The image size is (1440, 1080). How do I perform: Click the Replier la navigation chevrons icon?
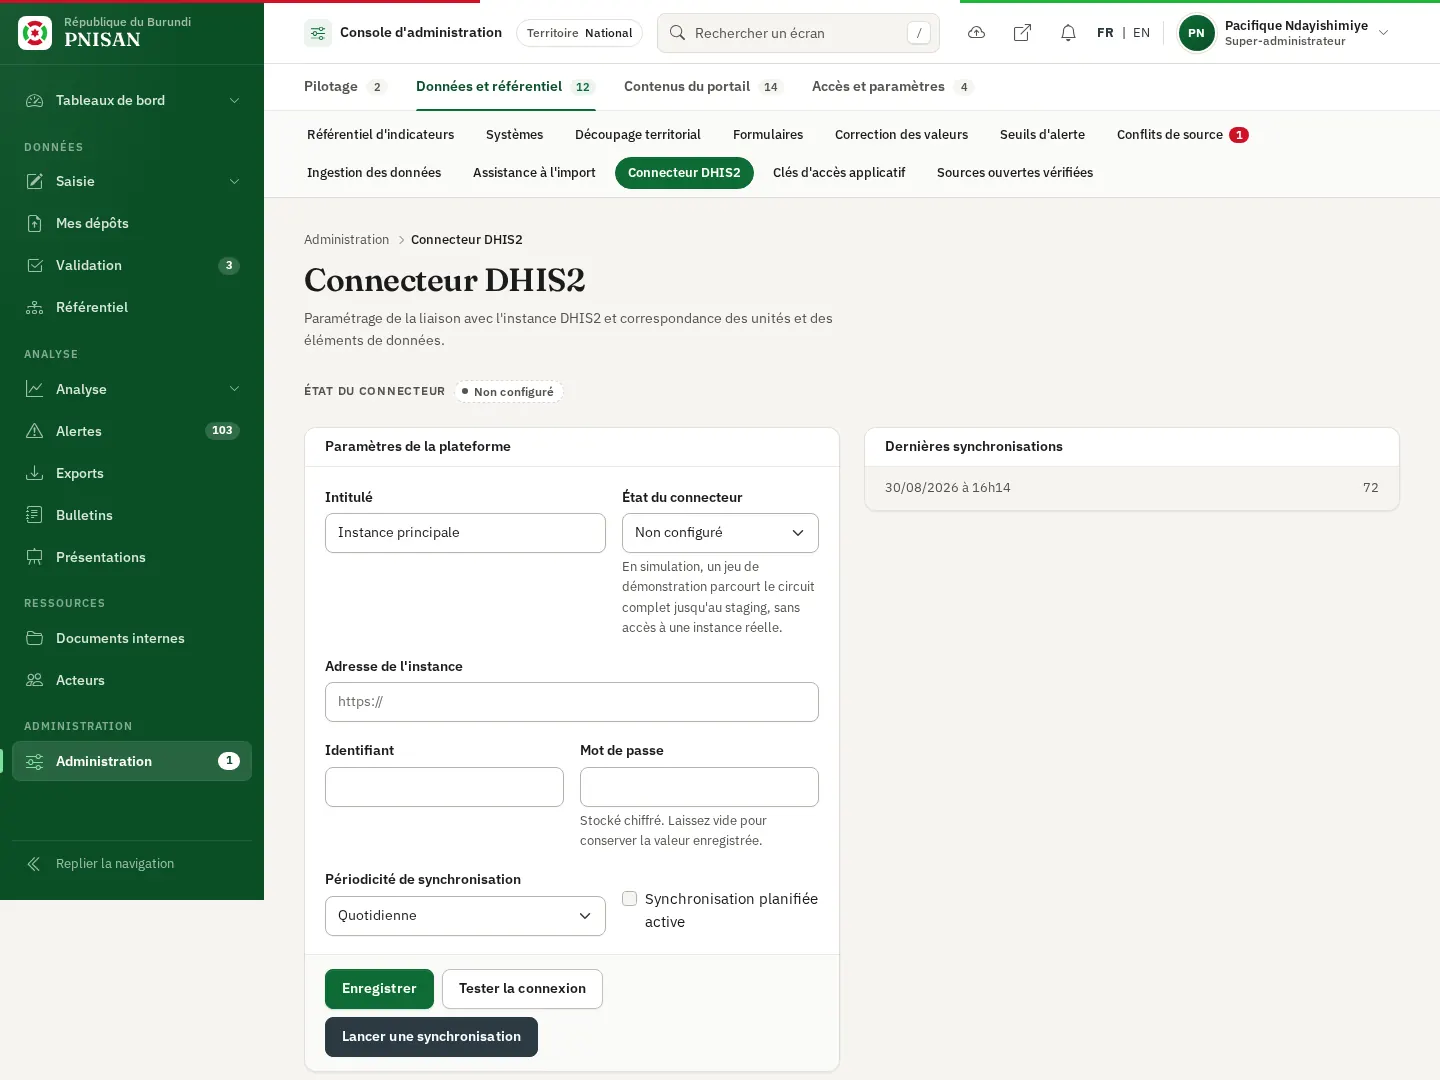[34, 864]
